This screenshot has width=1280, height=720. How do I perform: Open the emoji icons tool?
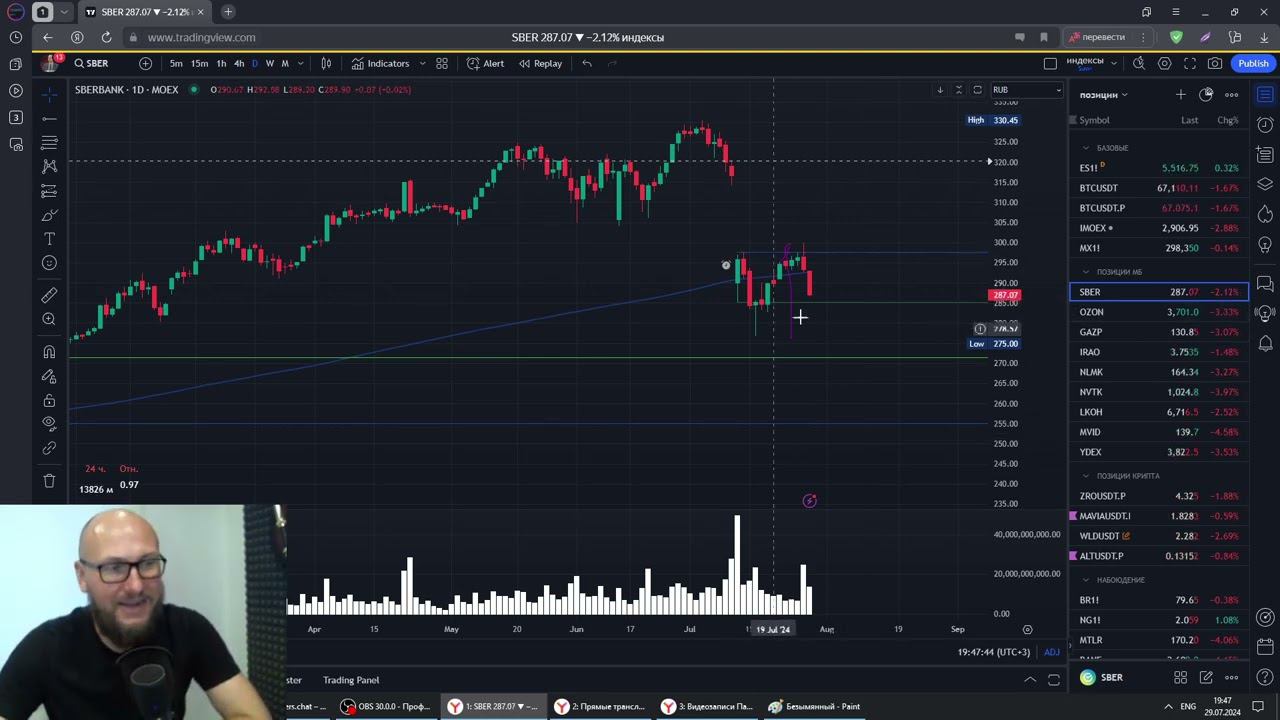click(x=49, y=263)
